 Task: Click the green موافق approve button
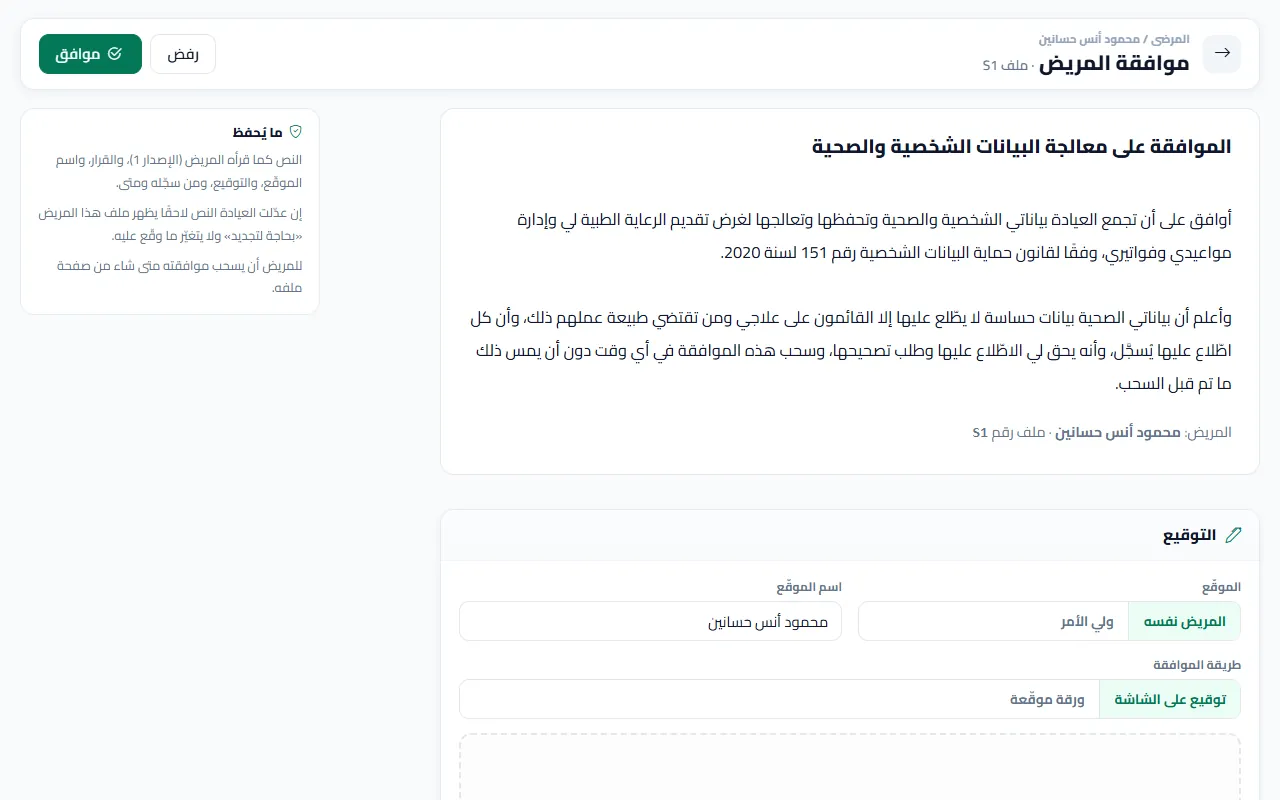[91, 54]
